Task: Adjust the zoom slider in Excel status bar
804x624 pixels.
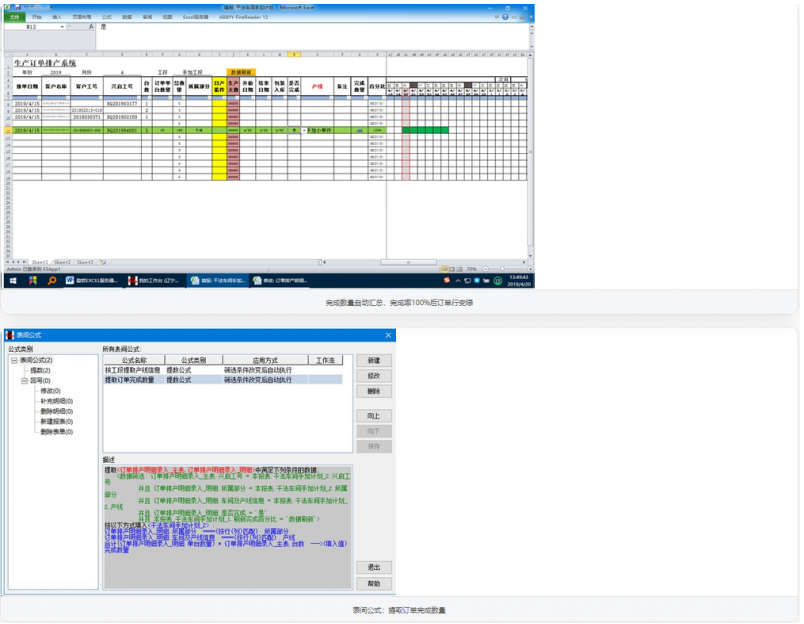Action: [502, 269]
